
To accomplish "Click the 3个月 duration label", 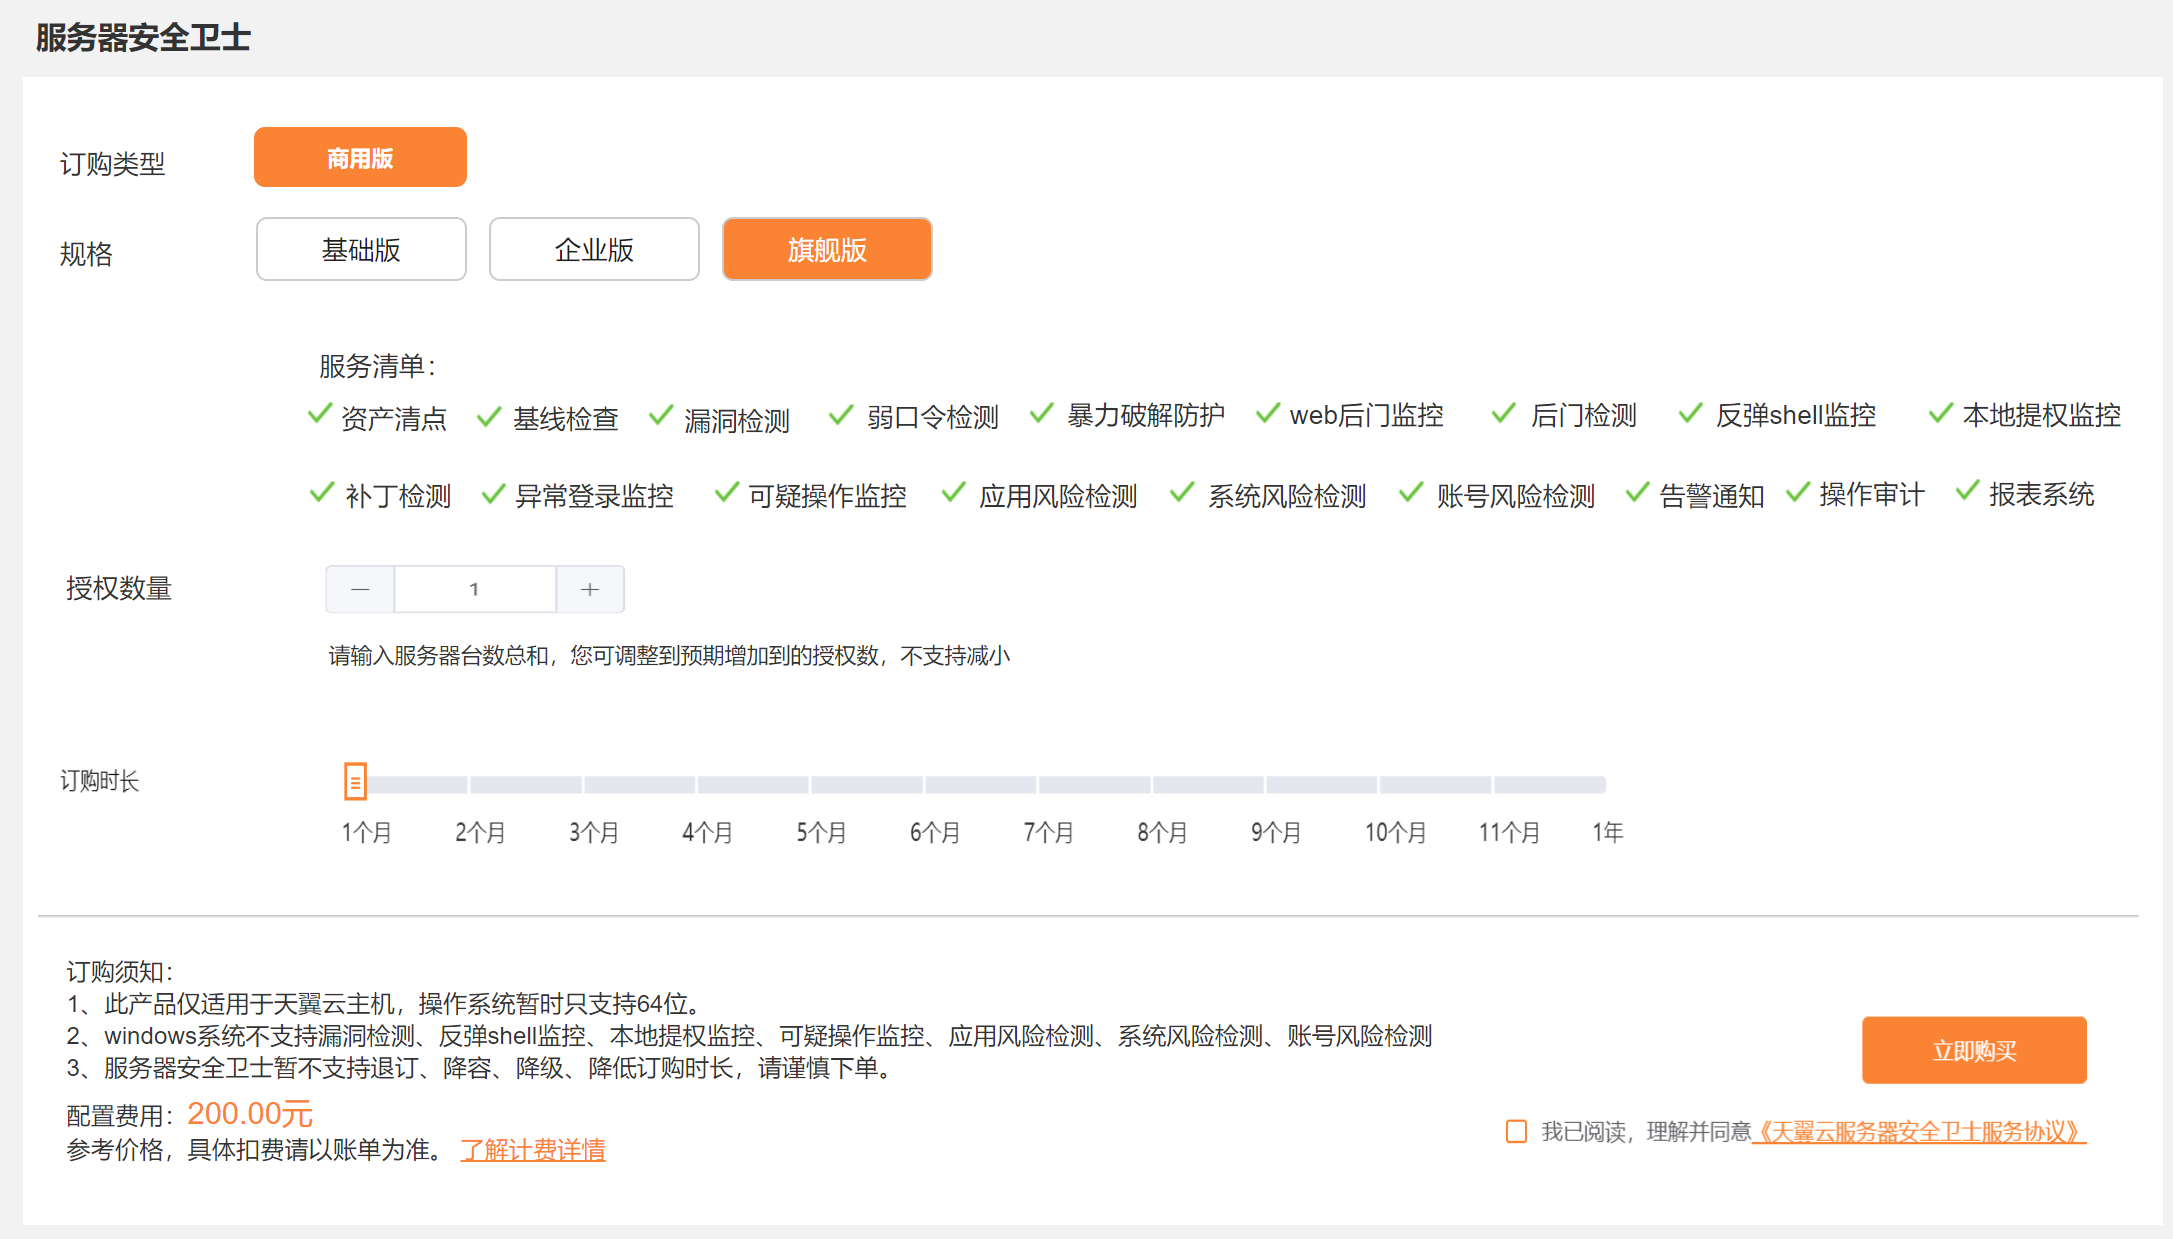I will click(x=594, y=832).
